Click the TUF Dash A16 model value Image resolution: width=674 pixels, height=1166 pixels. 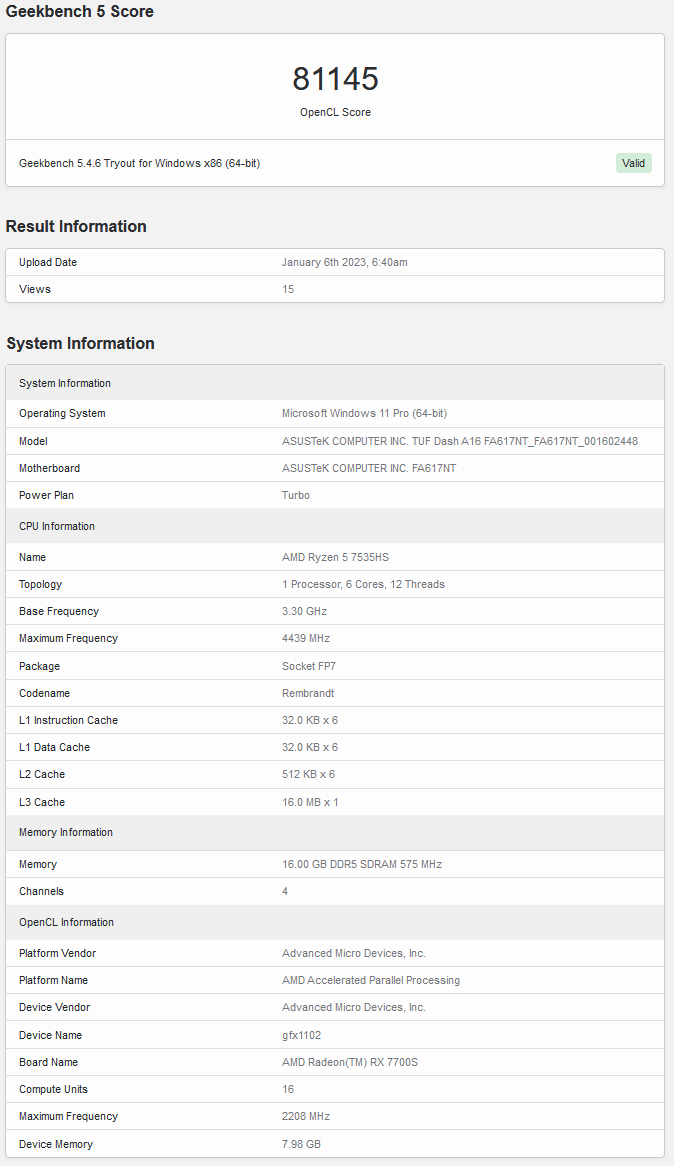[459, 441]
